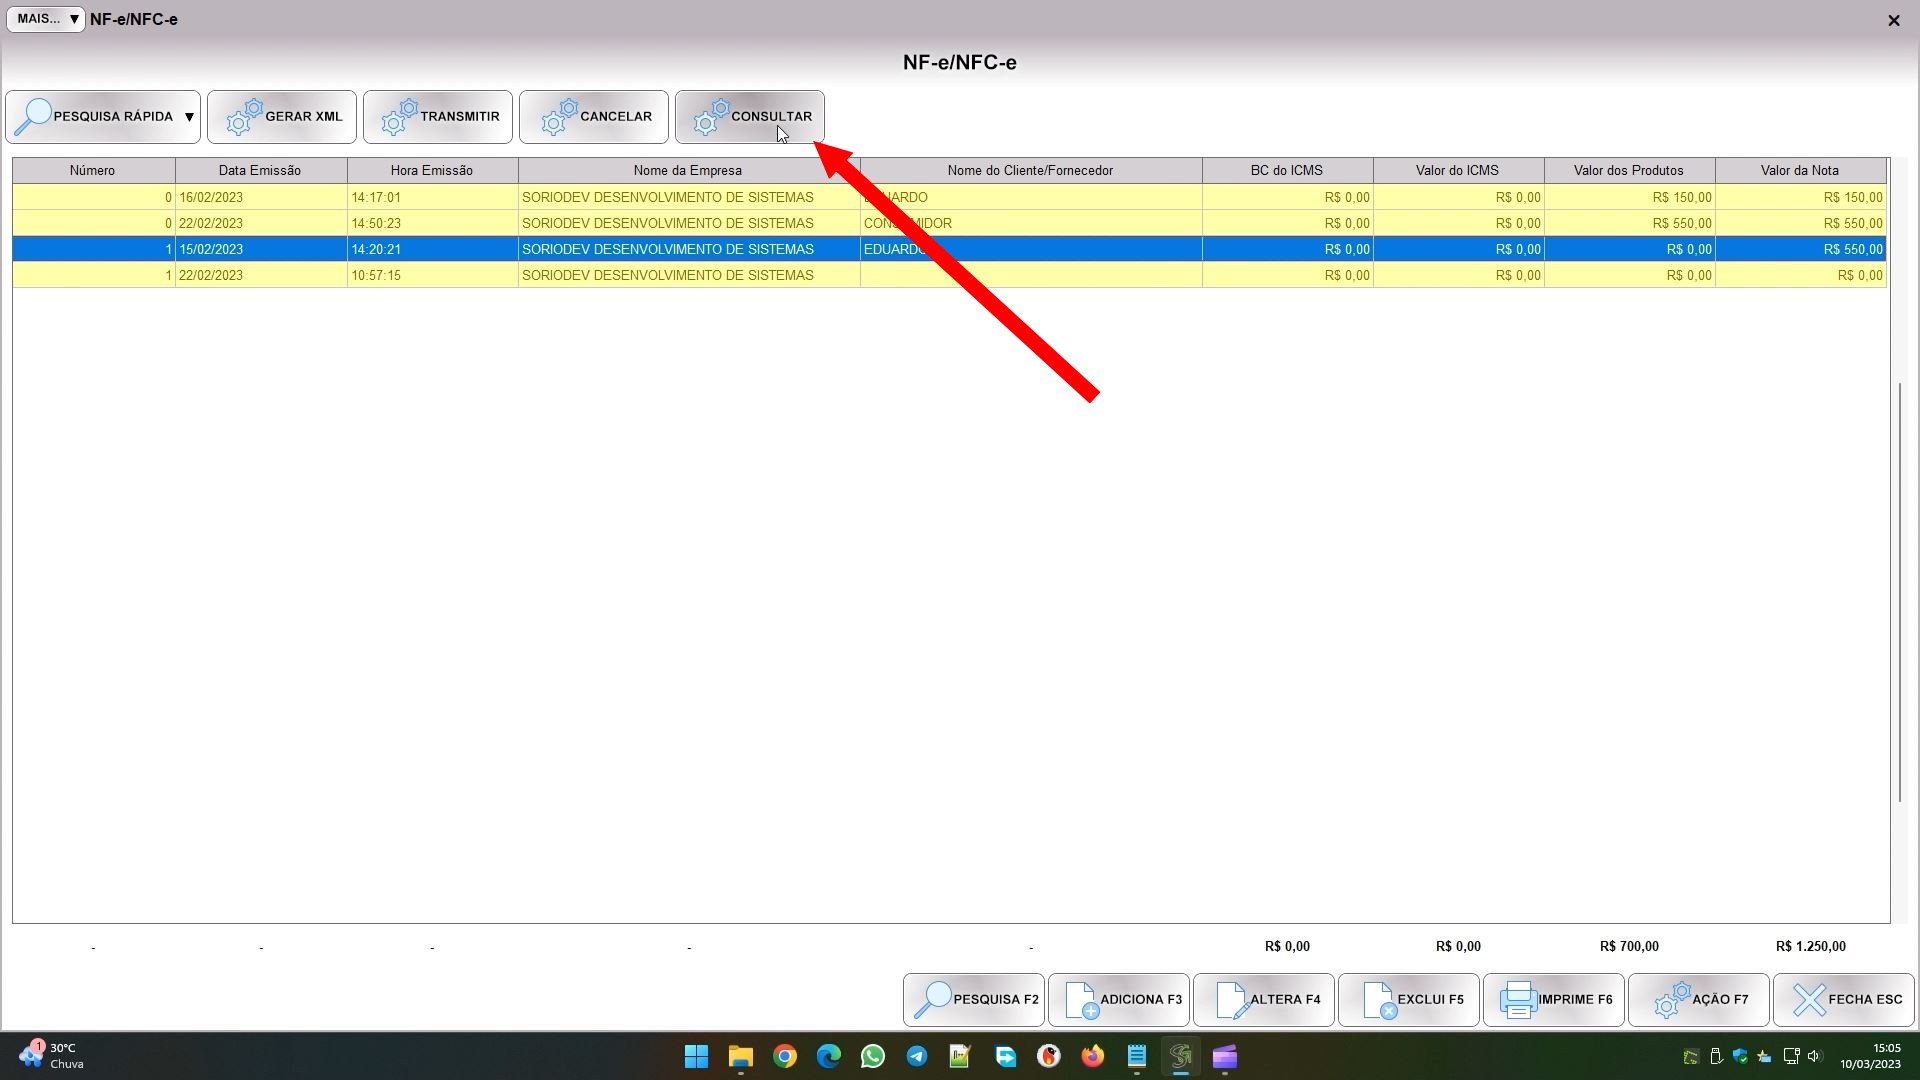
Task: Sort by the Data Emissão column header
Action: tap(260, 170)
